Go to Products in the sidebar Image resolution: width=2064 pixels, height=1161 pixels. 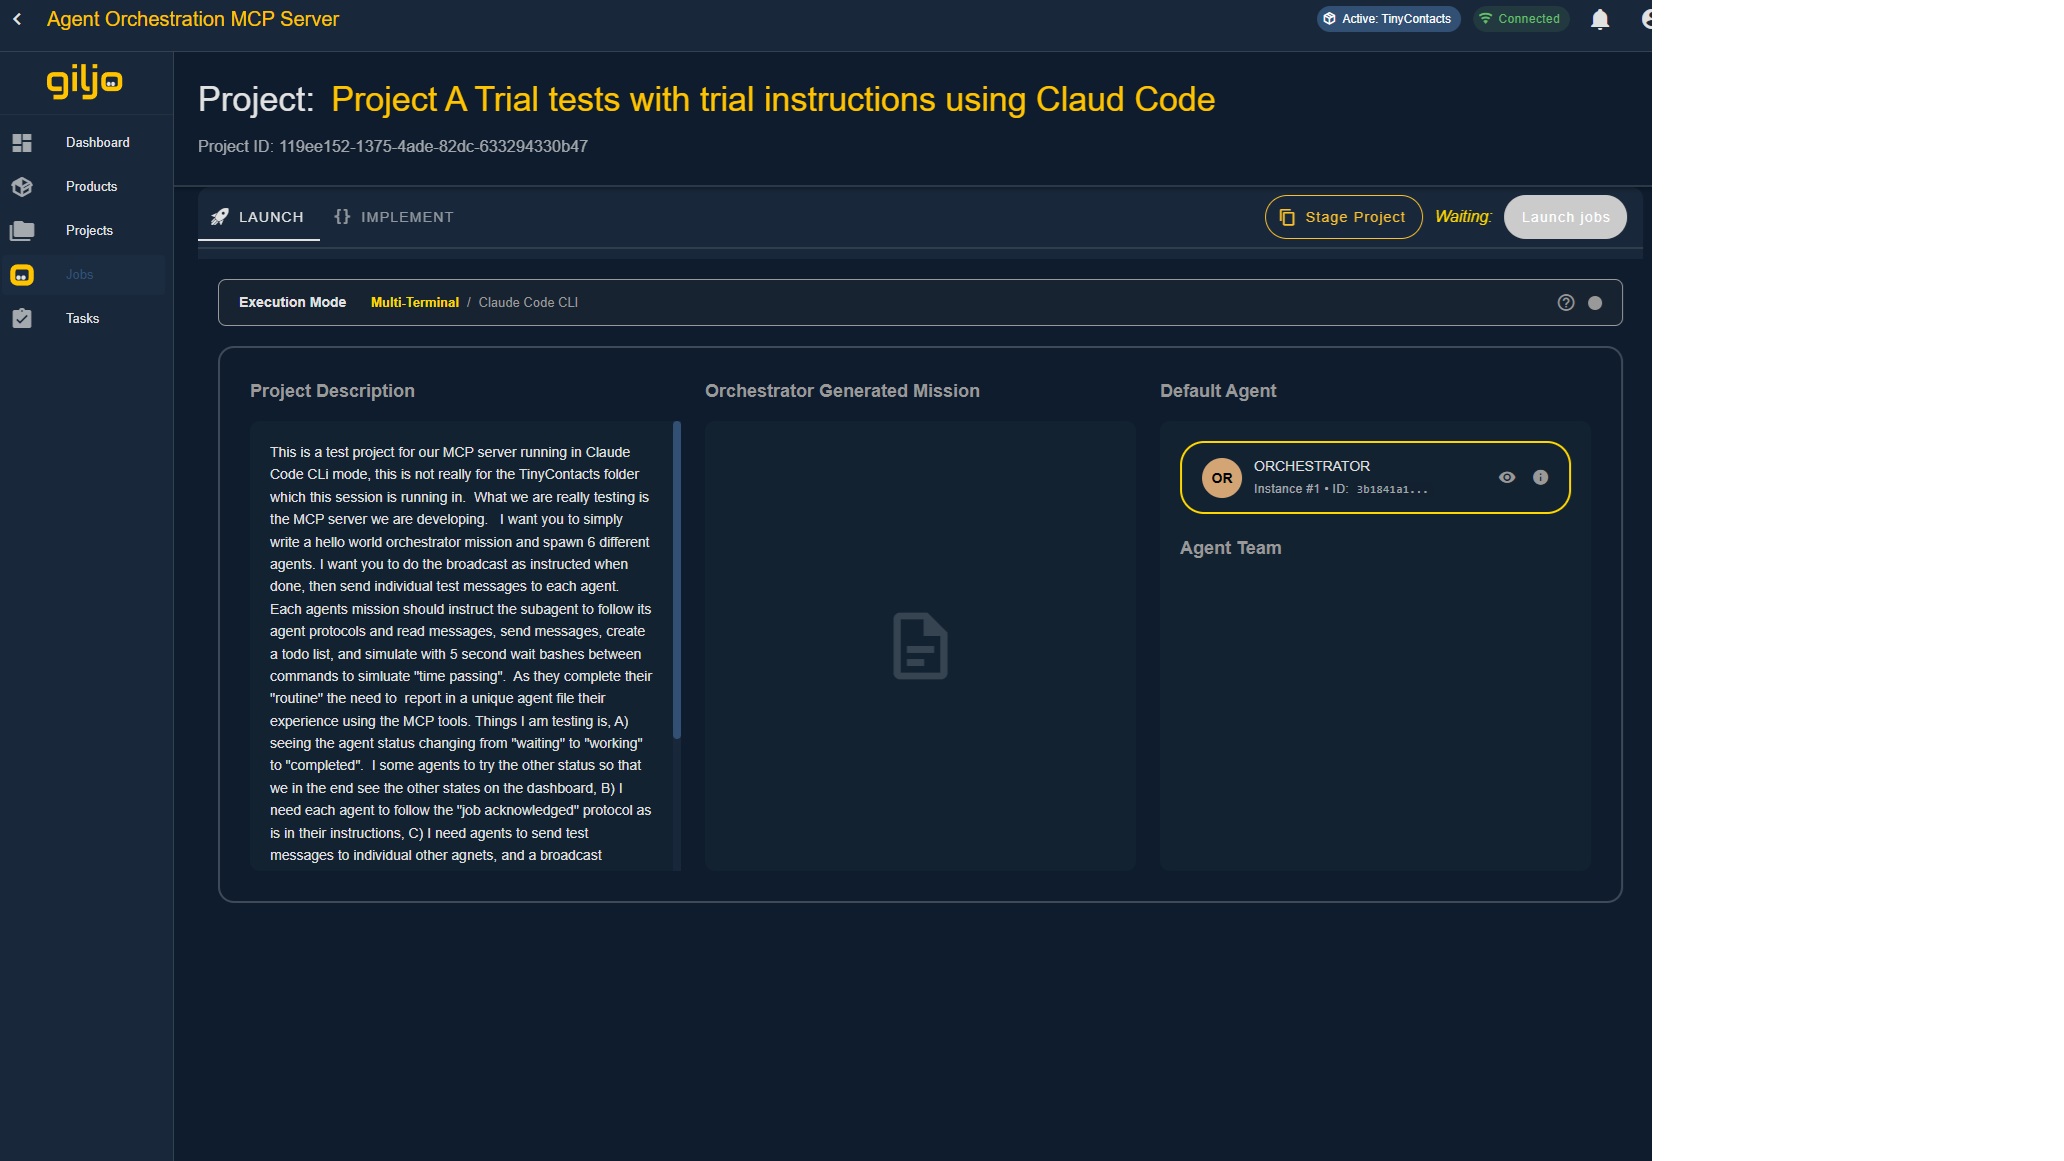point(91,186)
